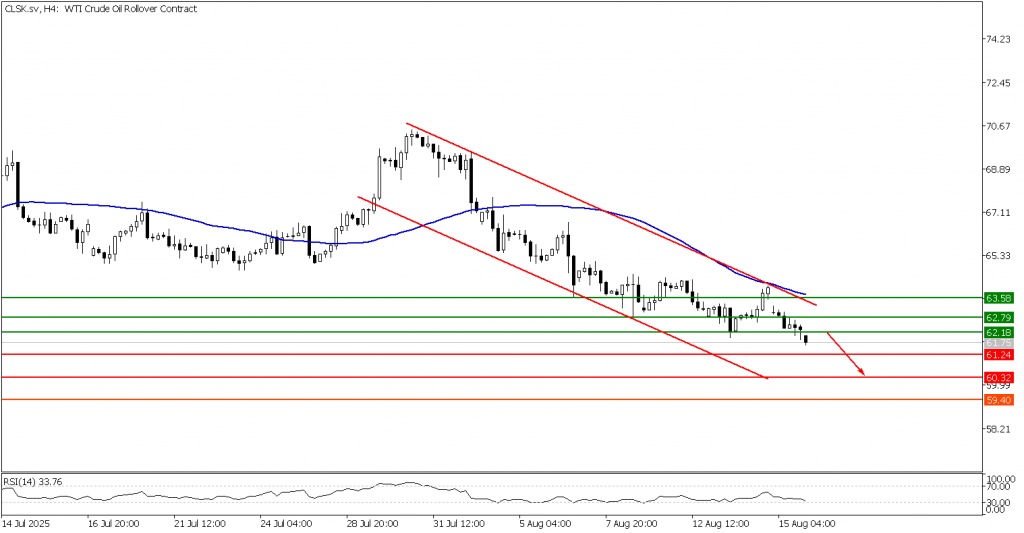Click the 5 Aug 04:00 time label
This screenshot has height=533, width=1024.
546,524
